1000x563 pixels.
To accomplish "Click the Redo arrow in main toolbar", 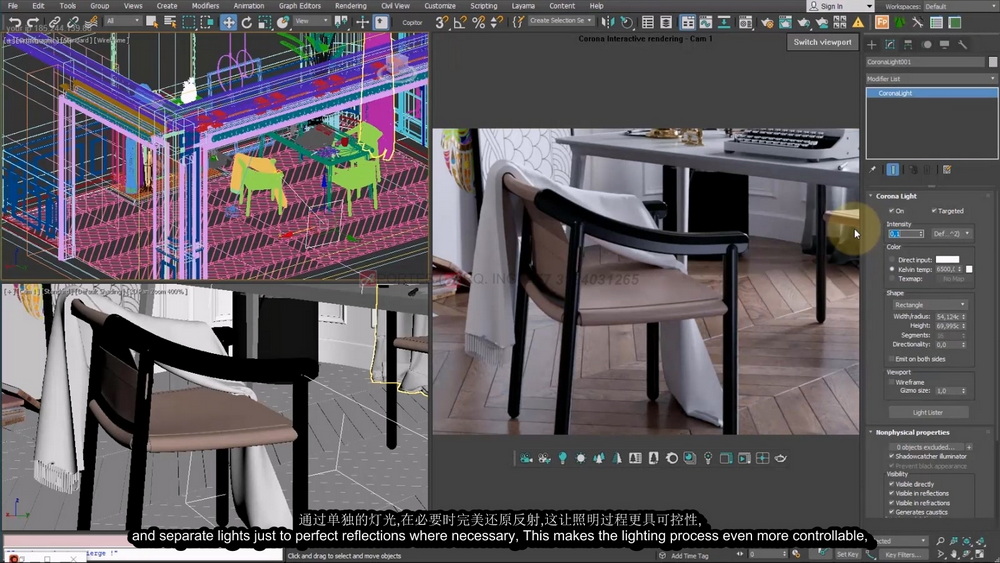I will (x=33, y=22).
